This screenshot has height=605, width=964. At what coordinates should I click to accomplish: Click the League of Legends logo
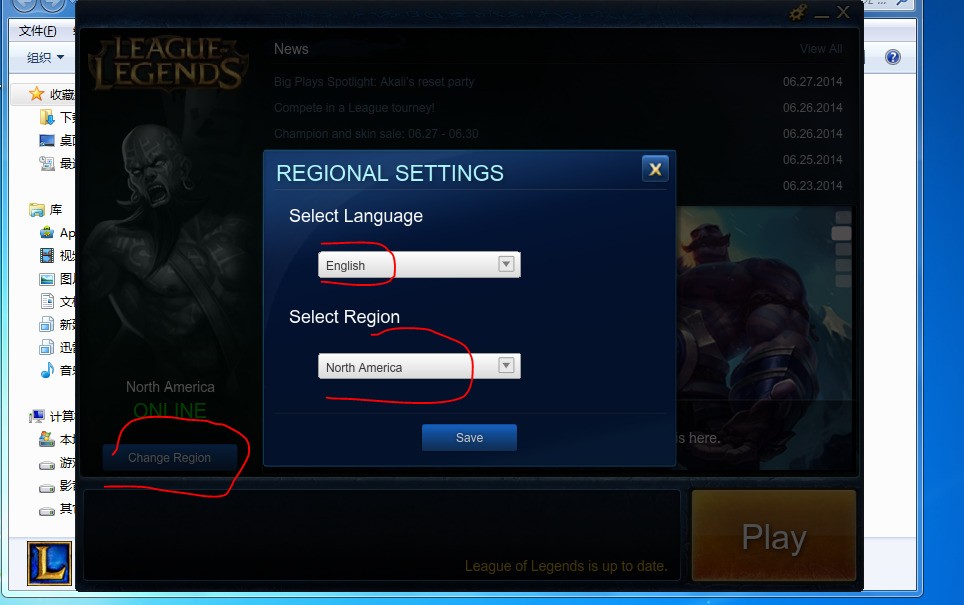click(168, 65)
